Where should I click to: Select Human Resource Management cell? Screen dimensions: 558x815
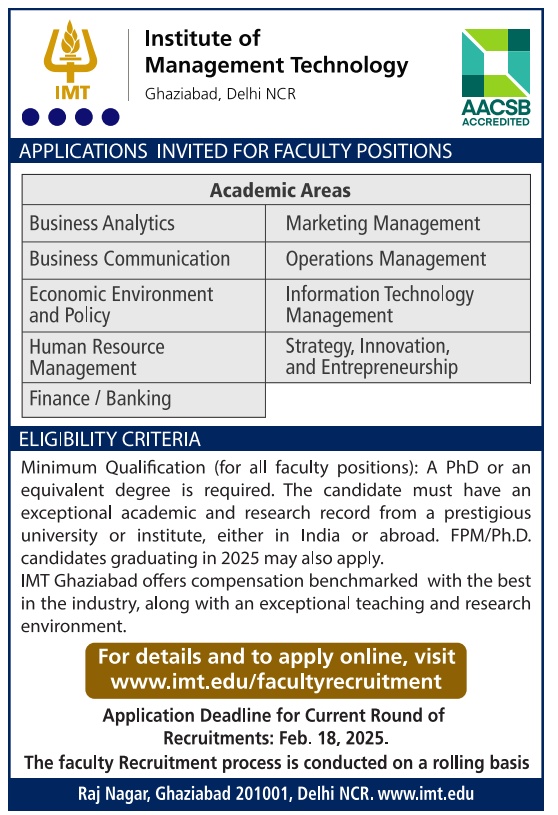(144, 357)
